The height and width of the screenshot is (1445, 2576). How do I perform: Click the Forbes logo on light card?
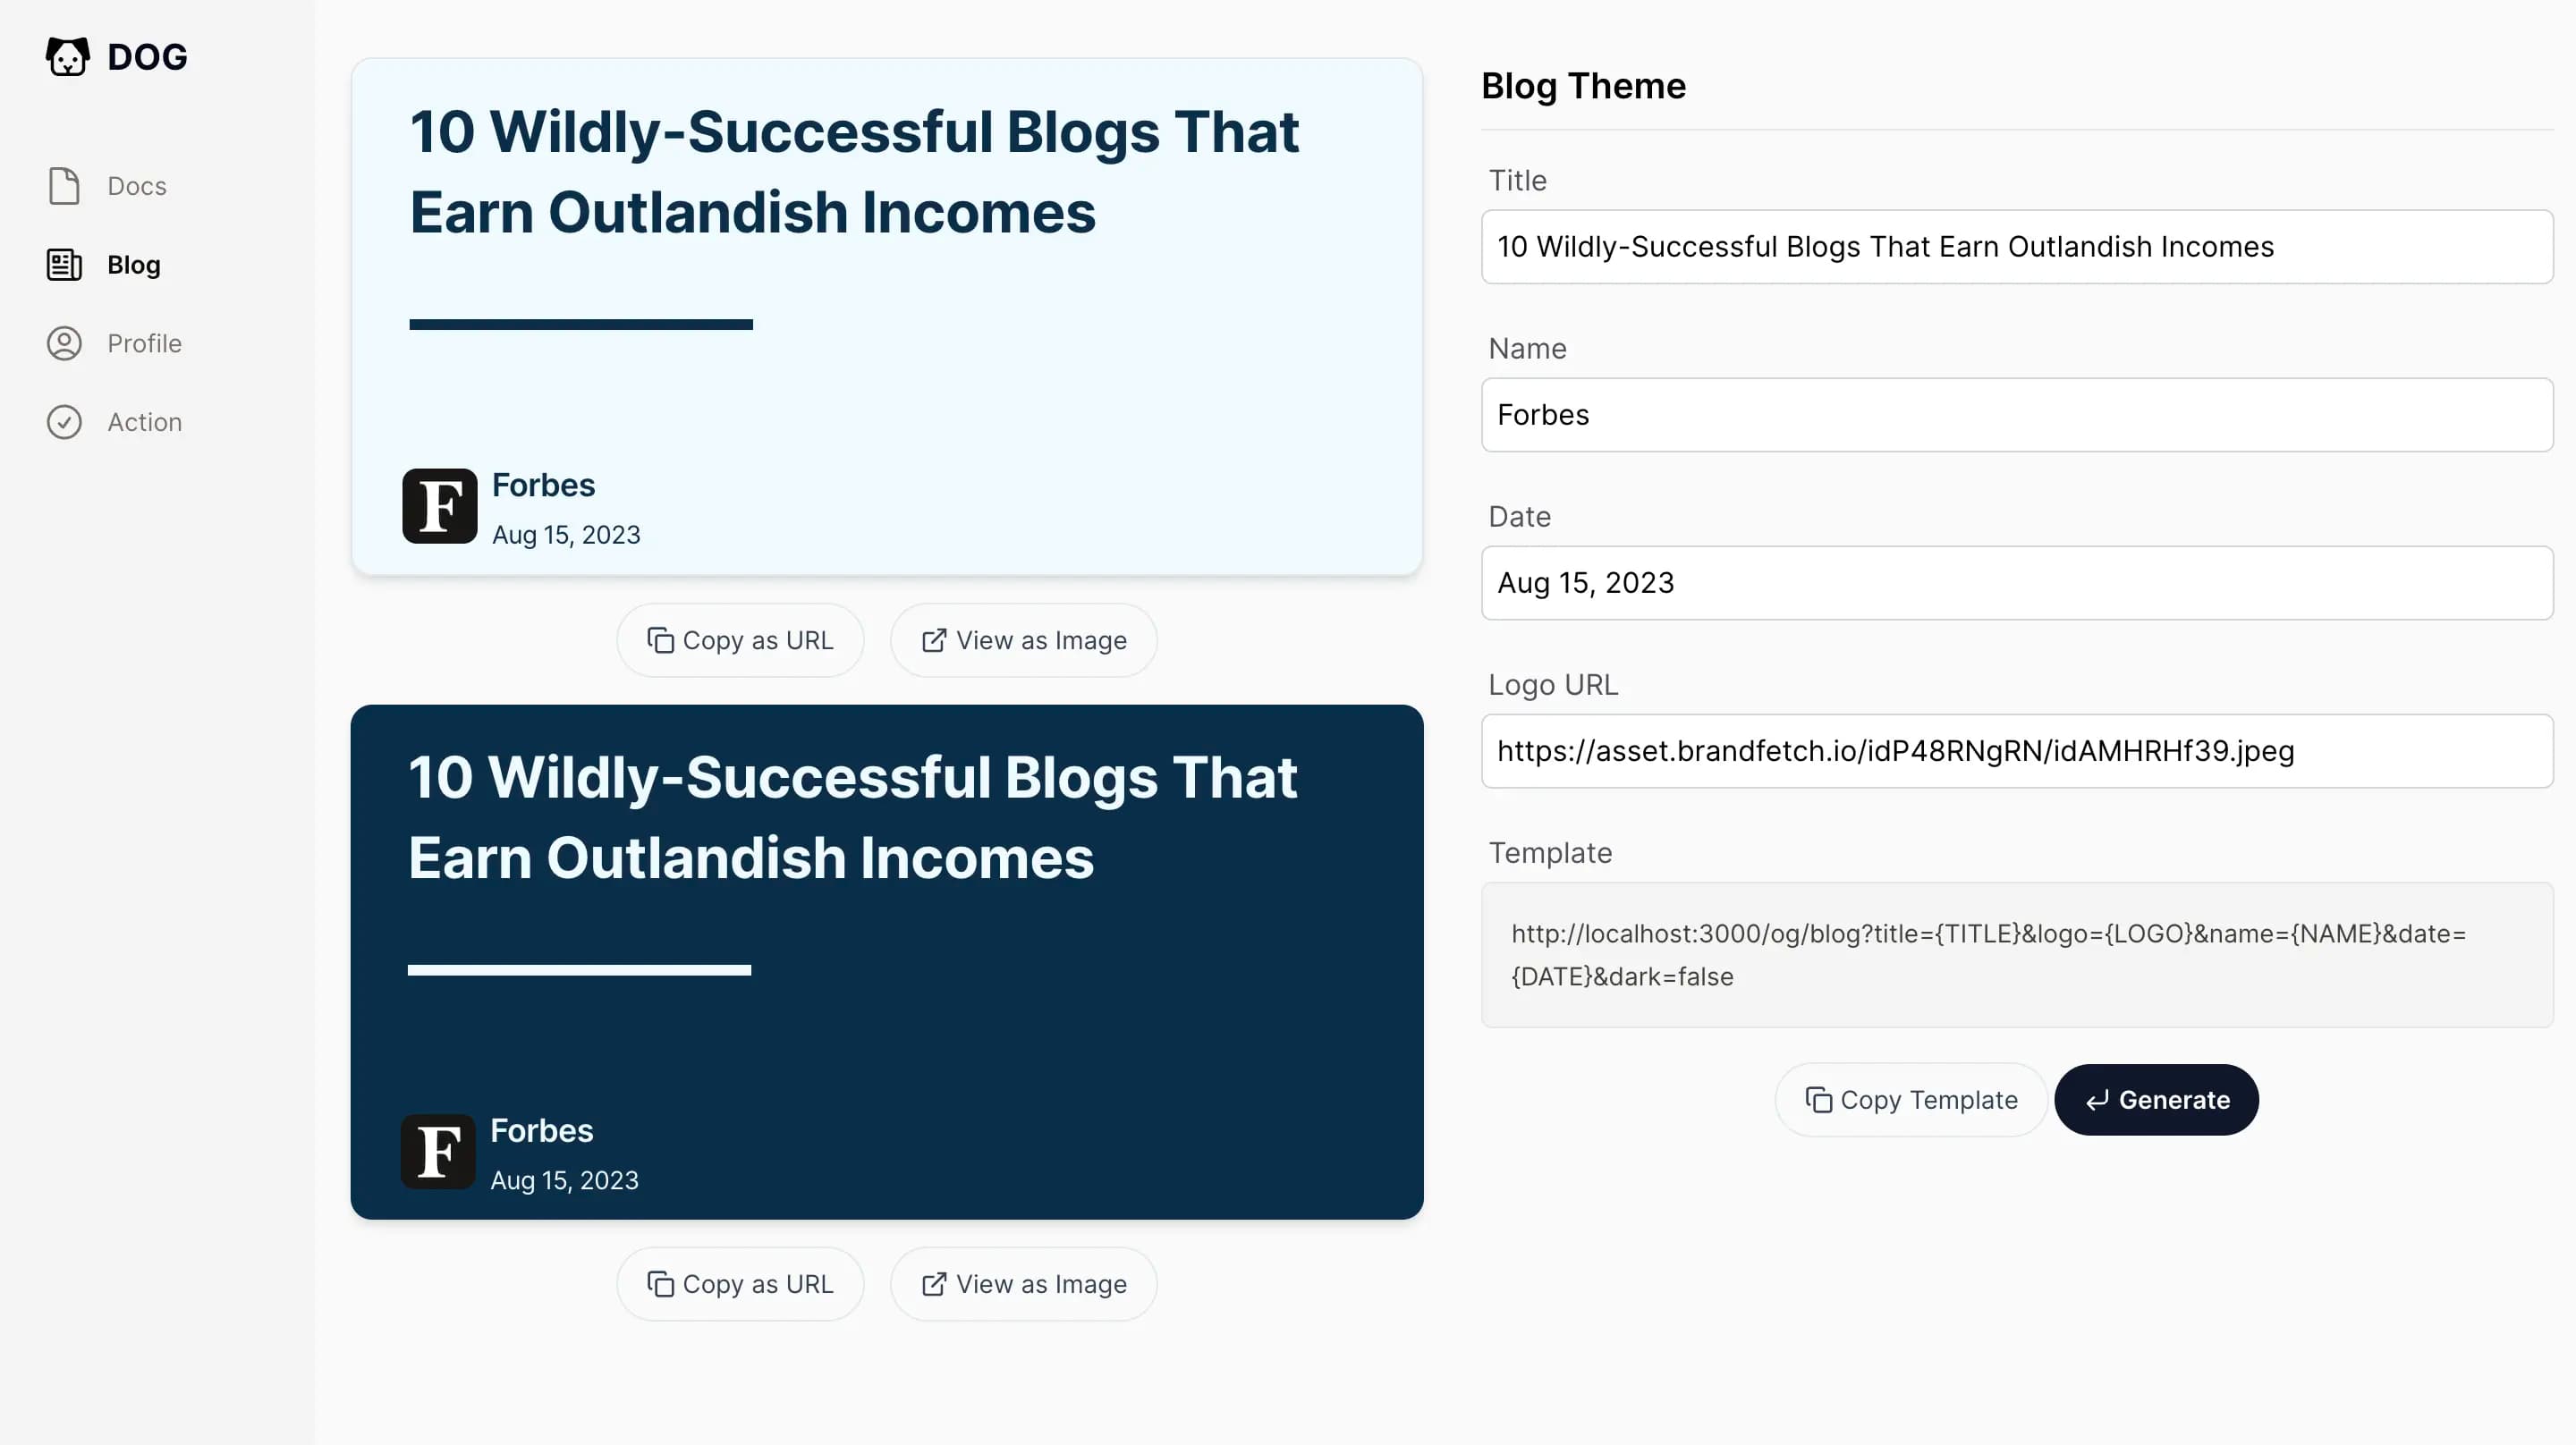(x=440, y=506)
